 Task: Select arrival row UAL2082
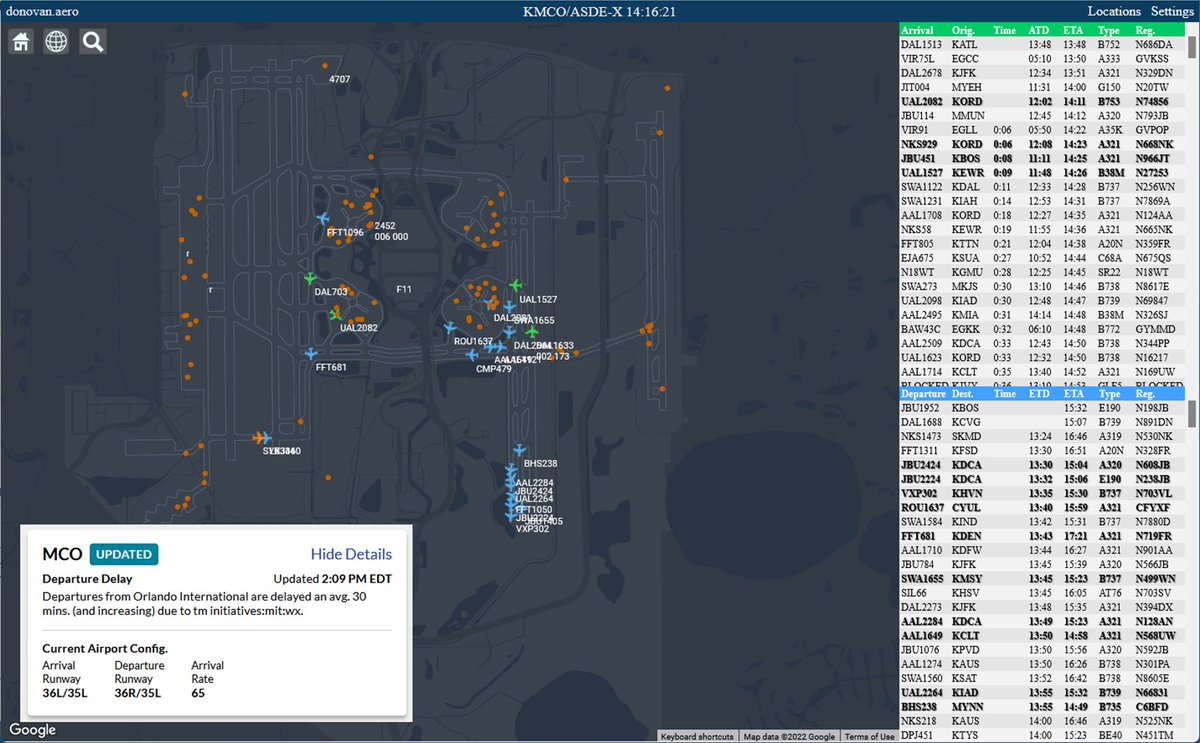1043,102
